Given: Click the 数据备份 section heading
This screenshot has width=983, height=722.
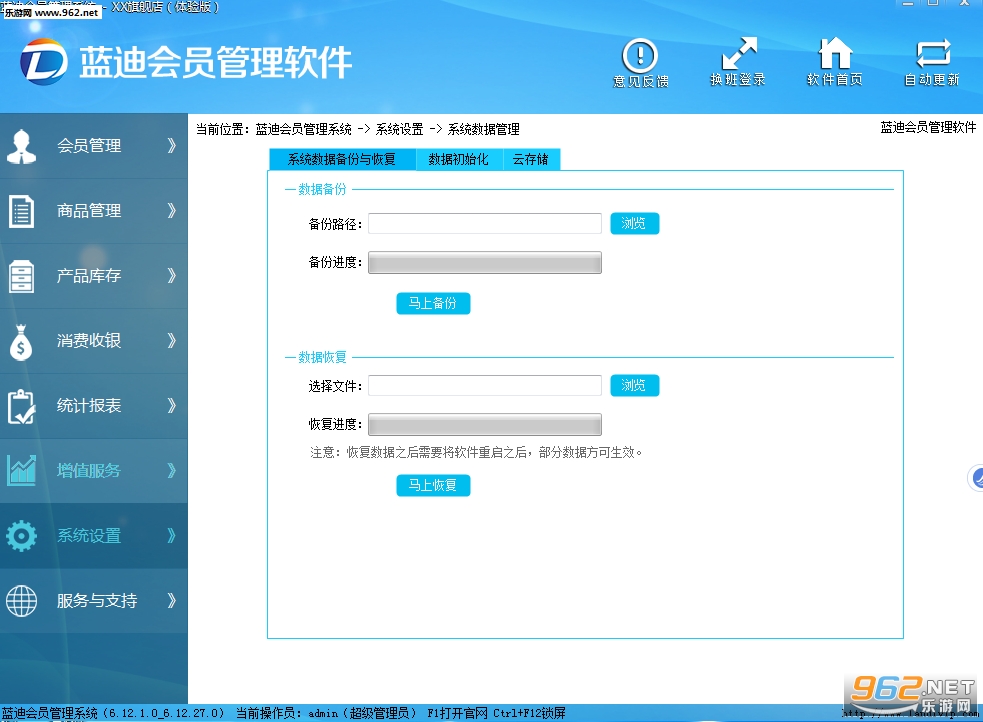Looking at the screenshot, I should click(x=322, y=189).
